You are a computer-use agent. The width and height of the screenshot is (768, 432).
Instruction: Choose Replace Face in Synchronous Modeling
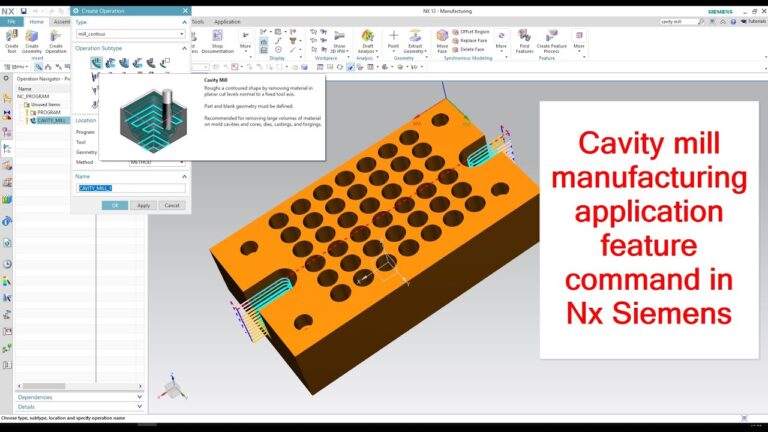pos(470,40)
